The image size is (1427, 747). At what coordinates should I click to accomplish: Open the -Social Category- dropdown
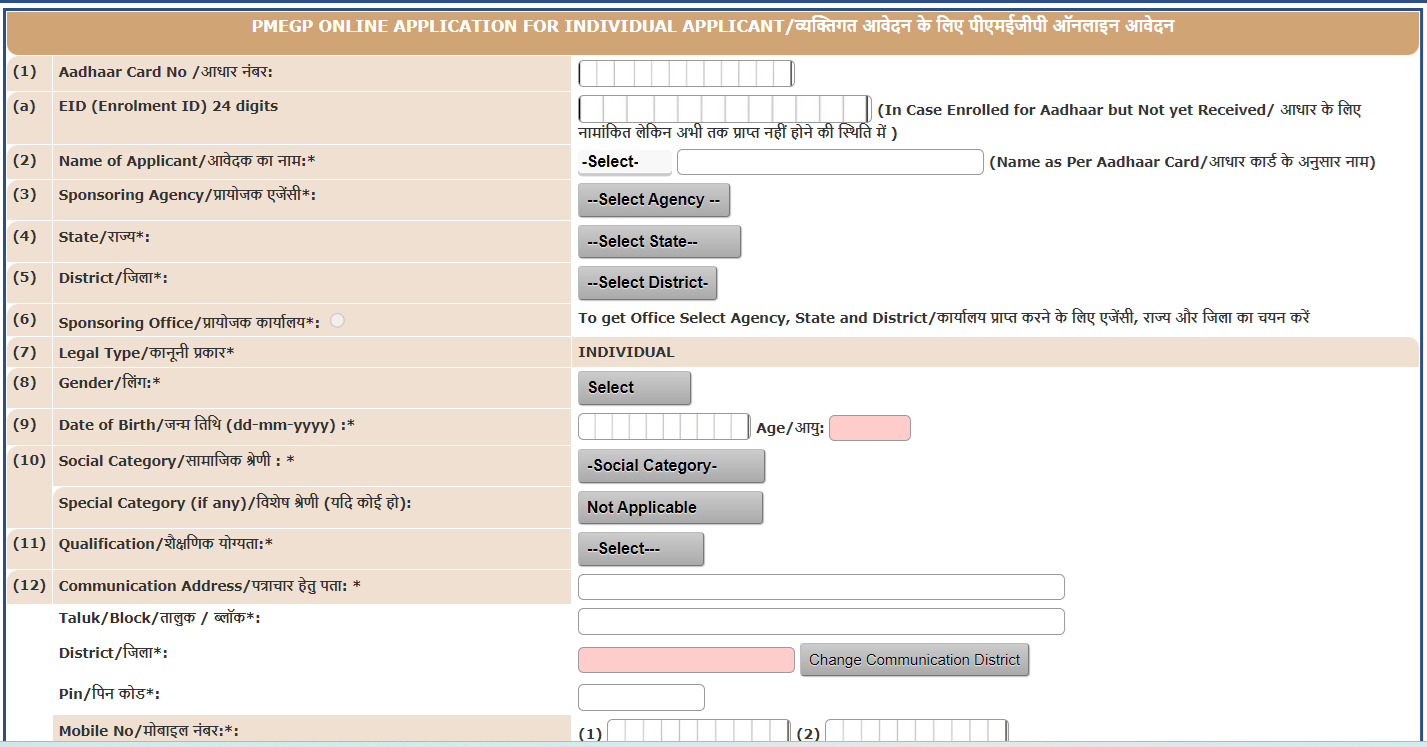tap(672, 466)
